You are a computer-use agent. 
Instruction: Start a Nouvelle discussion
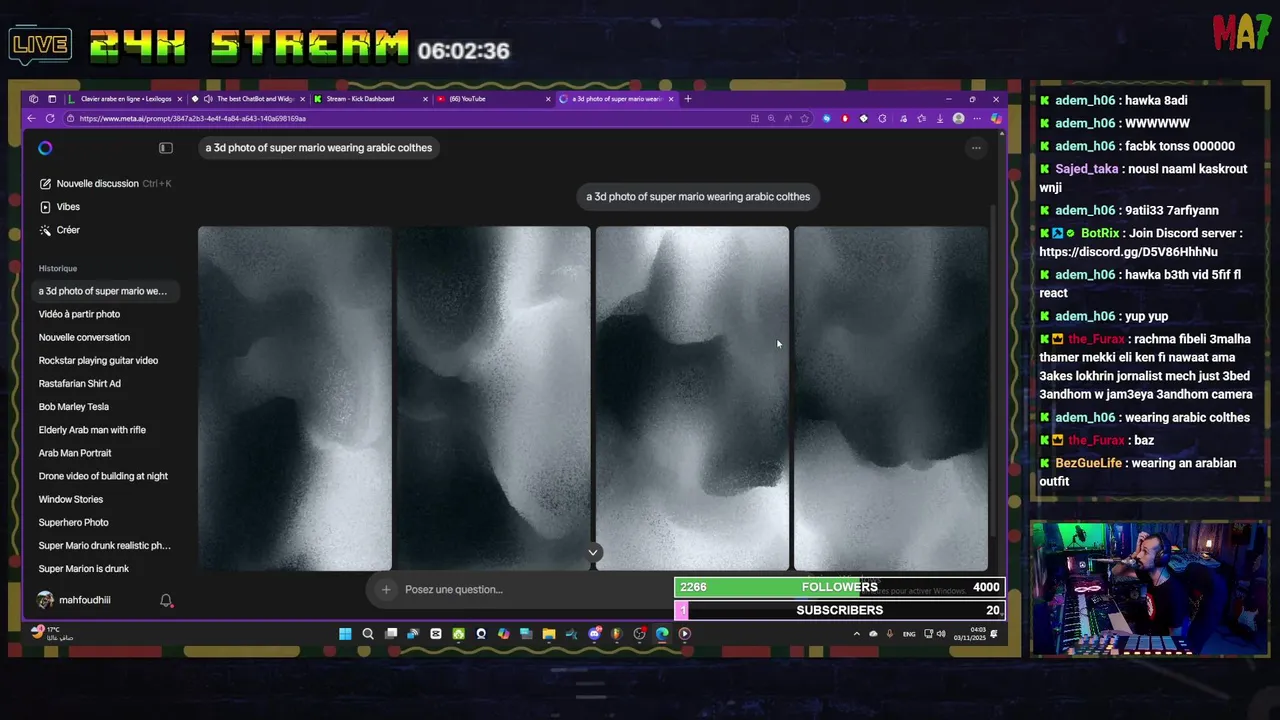tap(105, 184)
